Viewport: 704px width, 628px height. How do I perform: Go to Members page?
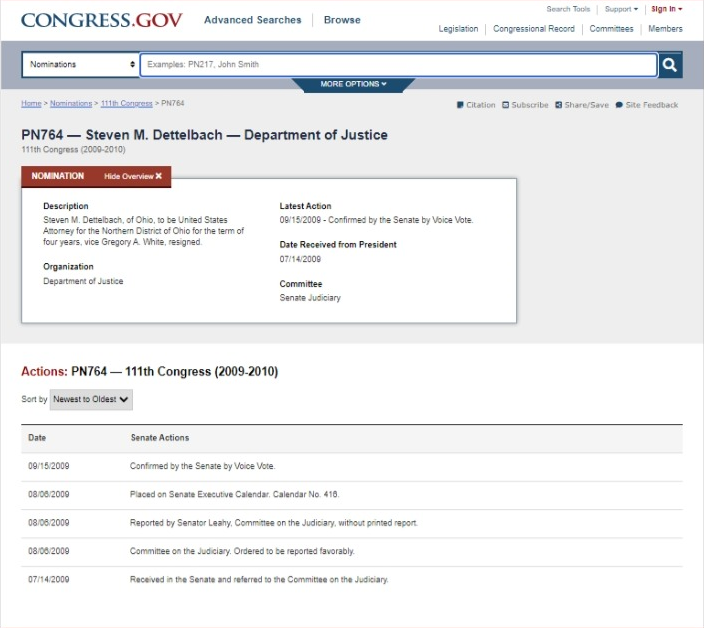click(665, 29)
